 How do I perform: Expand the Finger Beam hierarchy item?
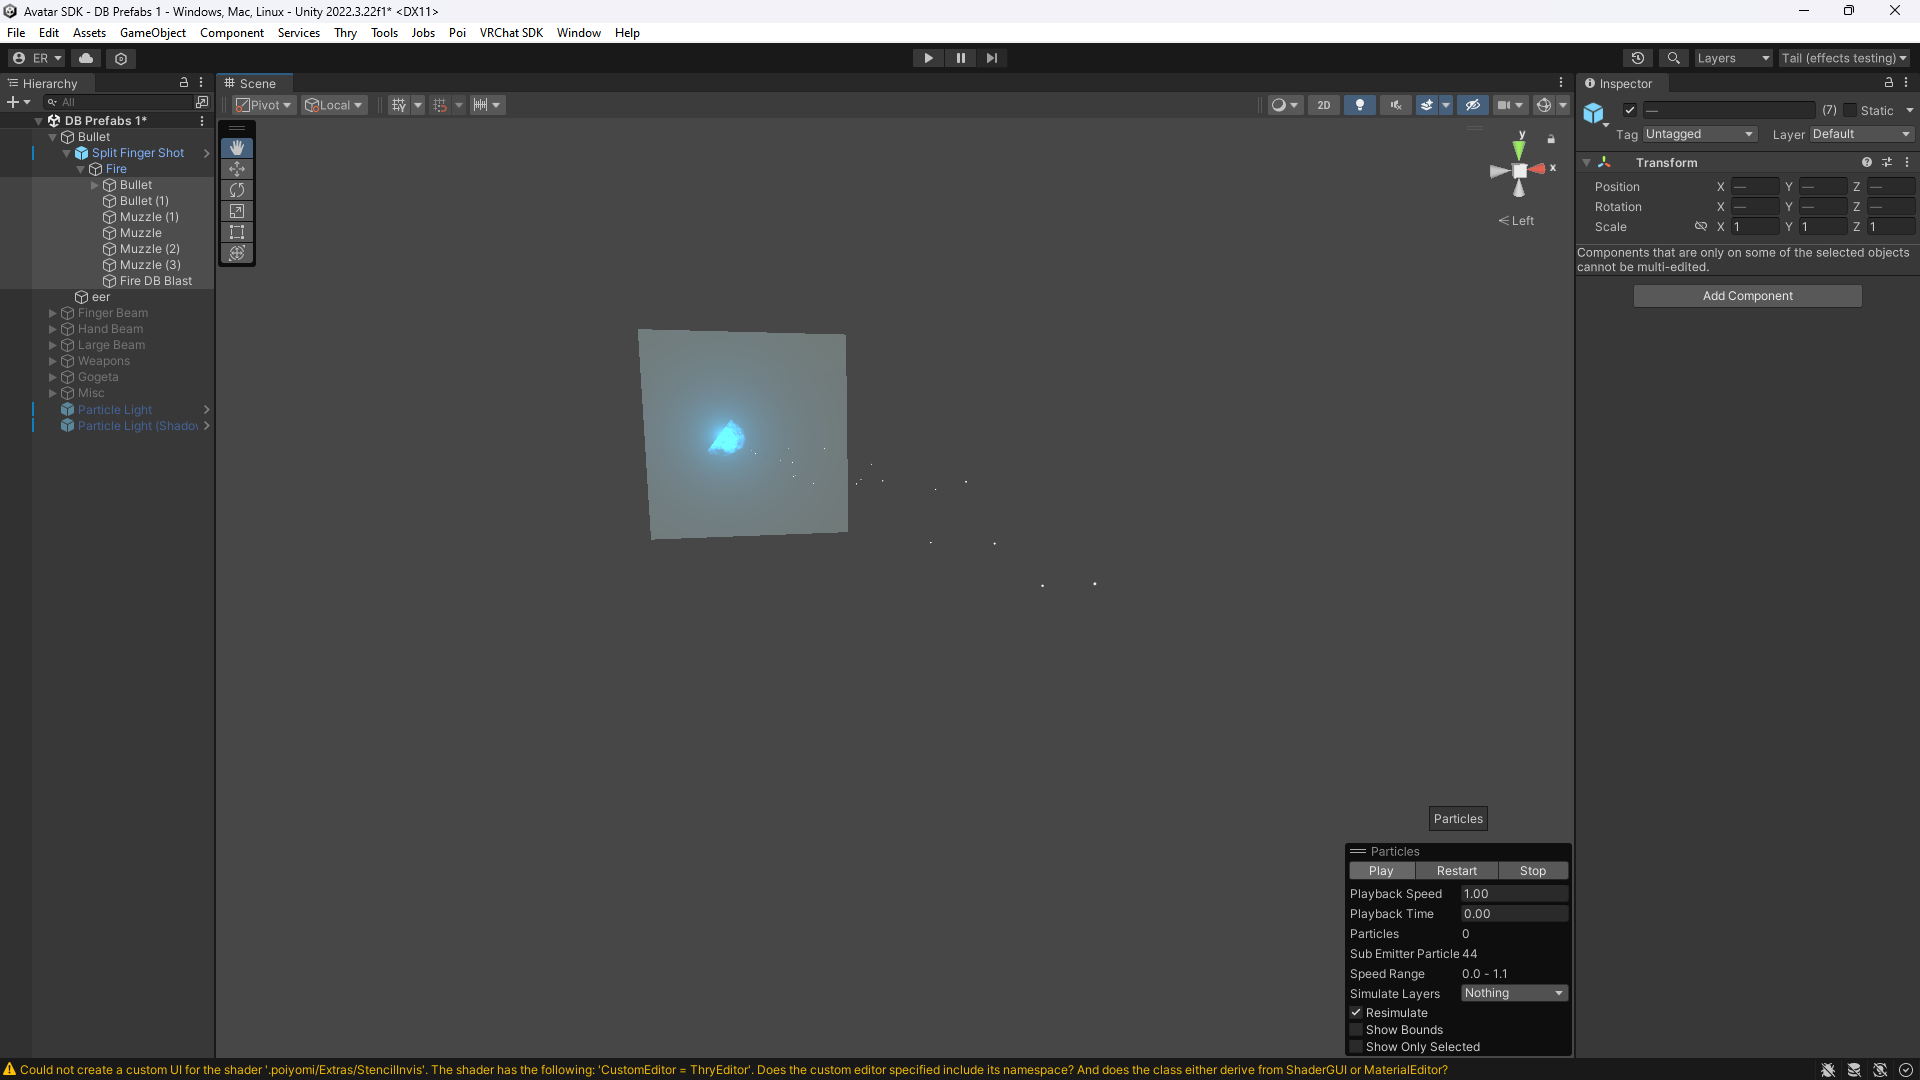coord(53,313)
